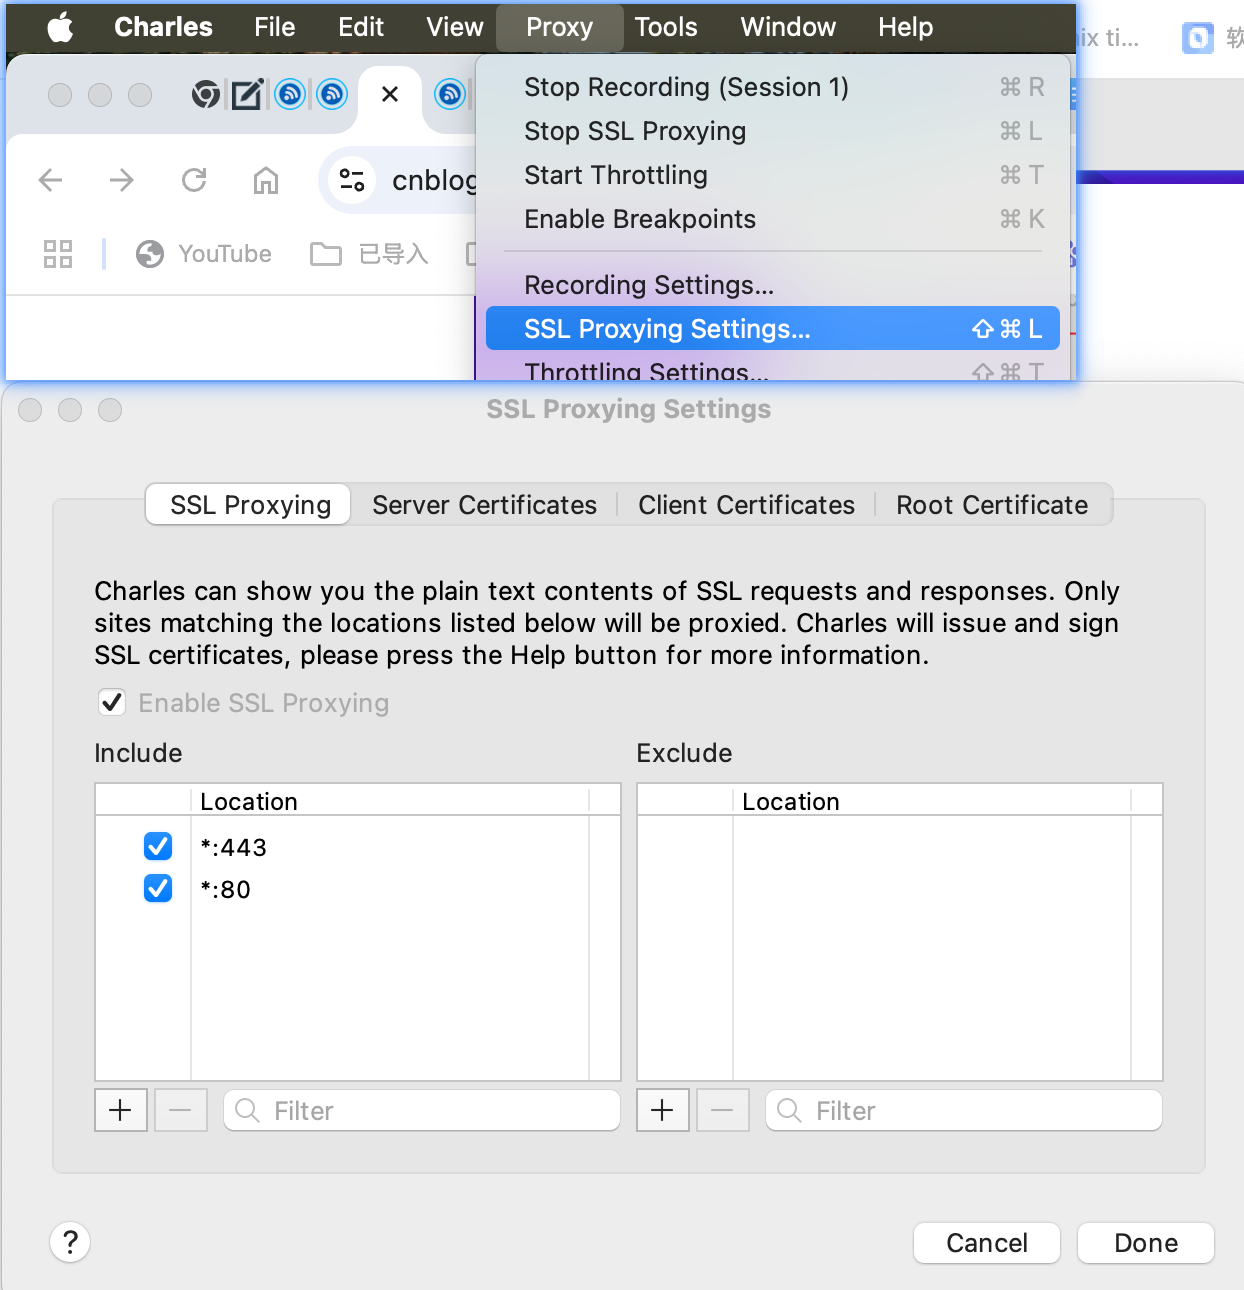Choose Stop Recording (Session 1)
The image size is (1244, 1290).
(772, 87)
